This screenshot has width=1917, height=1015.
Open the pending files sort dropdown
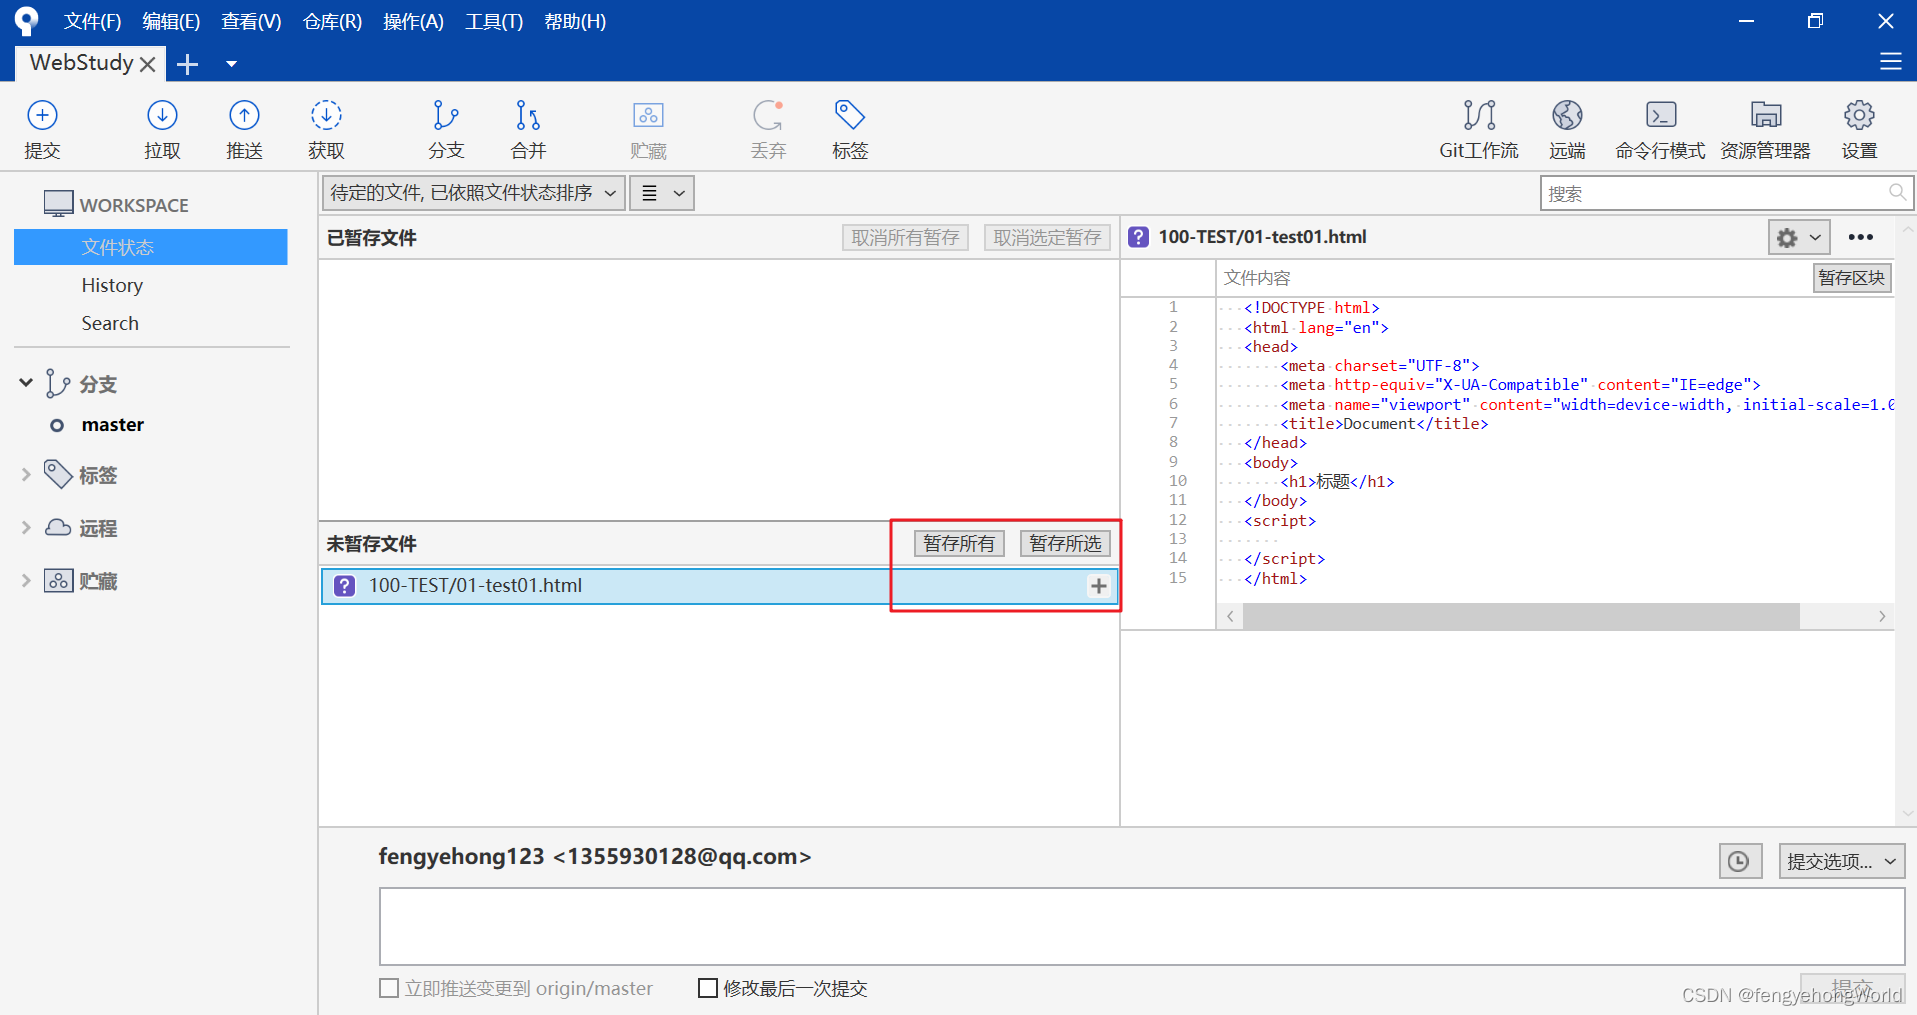[x=474, y=193]
